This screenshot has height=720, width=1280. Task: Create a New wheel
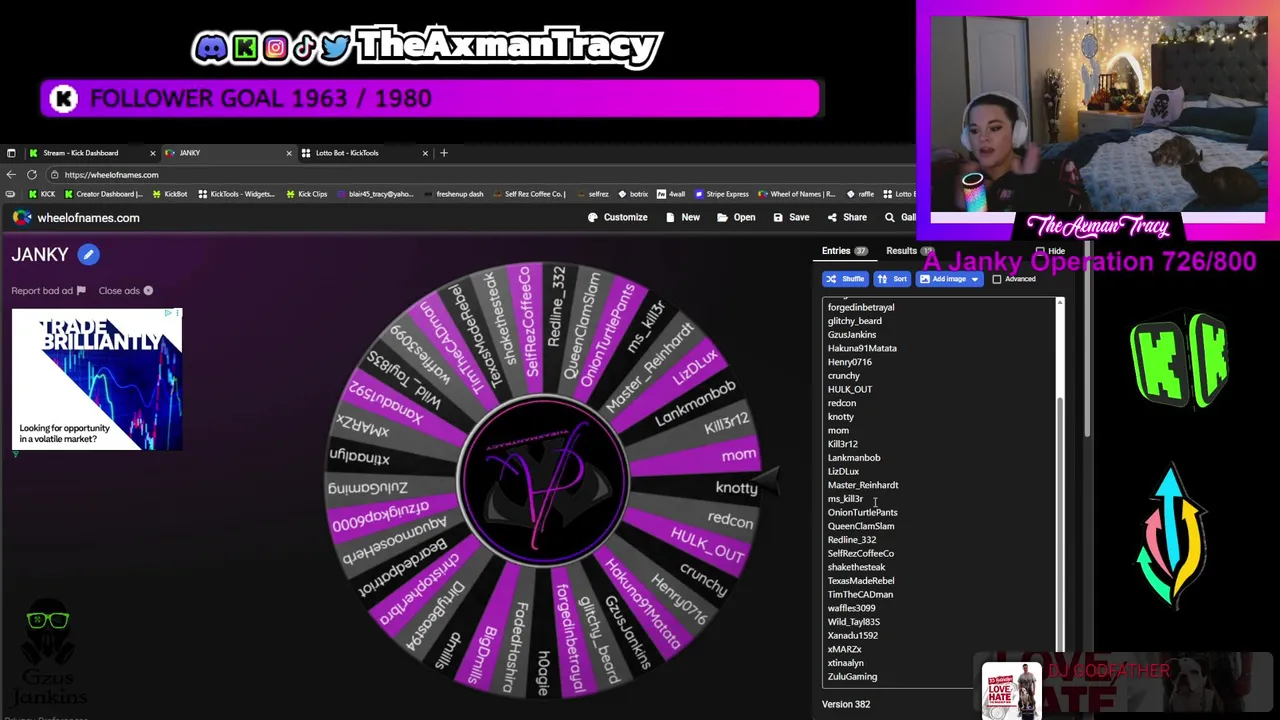tap(683, 217)
